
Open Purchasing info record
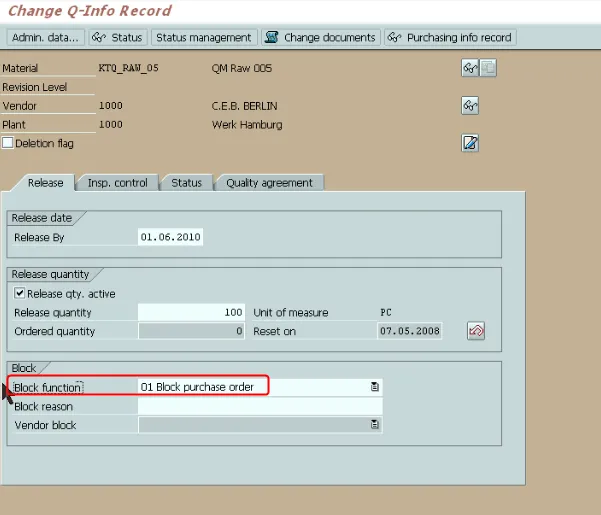pyautogui.click(x=450, y=38)
